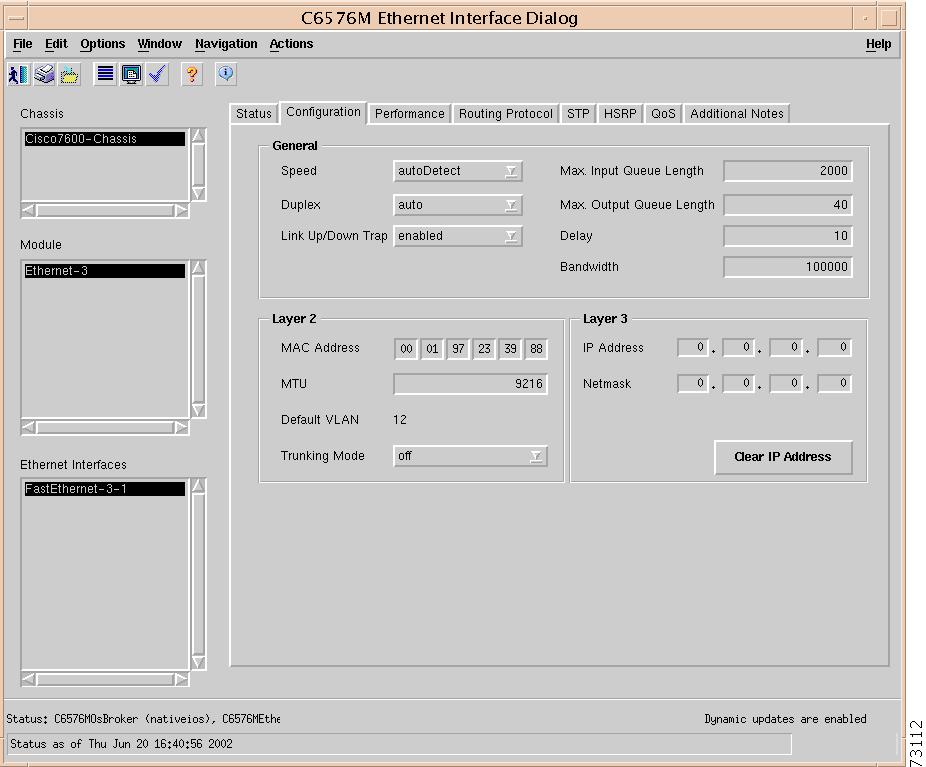Click the blue horizontal lines toolbar icon
The image size is (926, 767).
click(105, 74)
